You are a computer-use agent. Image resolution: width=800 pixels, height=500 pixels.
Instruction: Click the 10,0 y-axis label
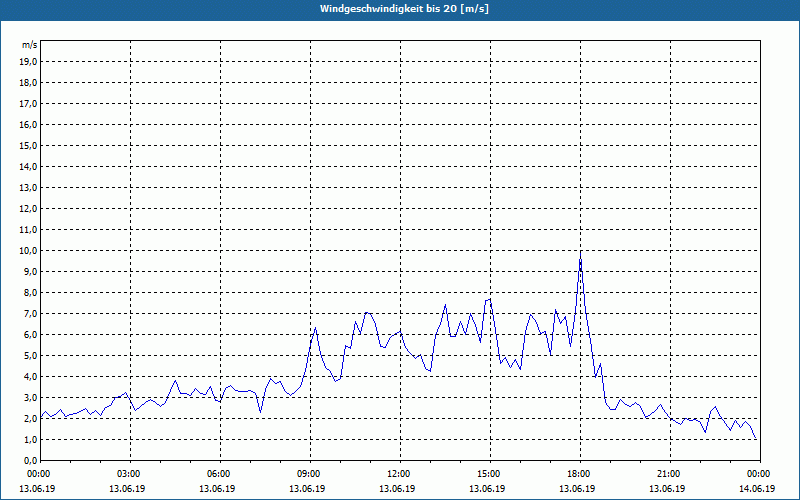(x=28, y=251)
